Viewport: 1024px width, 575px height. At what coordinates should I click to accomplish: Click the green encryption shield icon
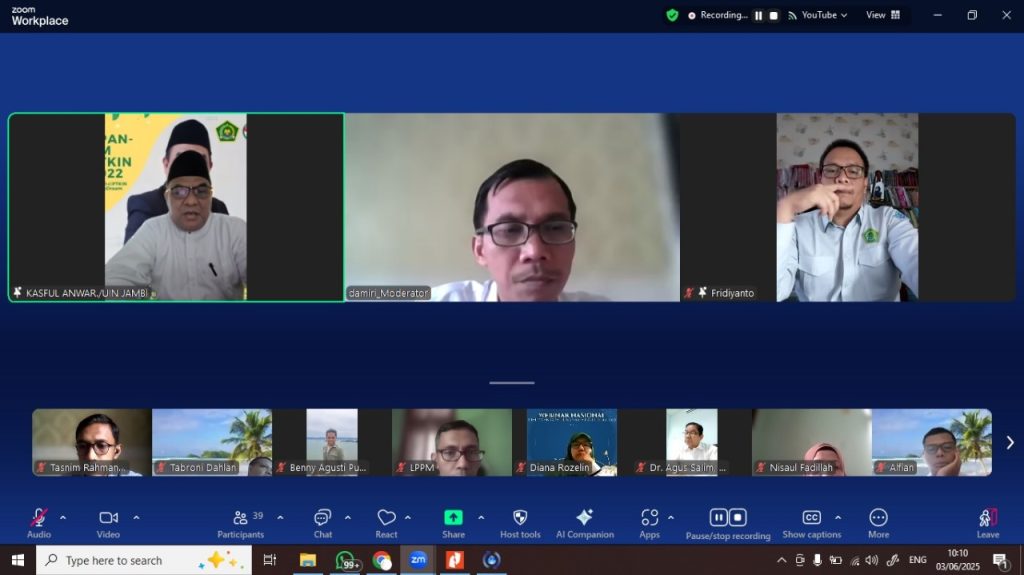pyautogui.click(x=672, y=15)
